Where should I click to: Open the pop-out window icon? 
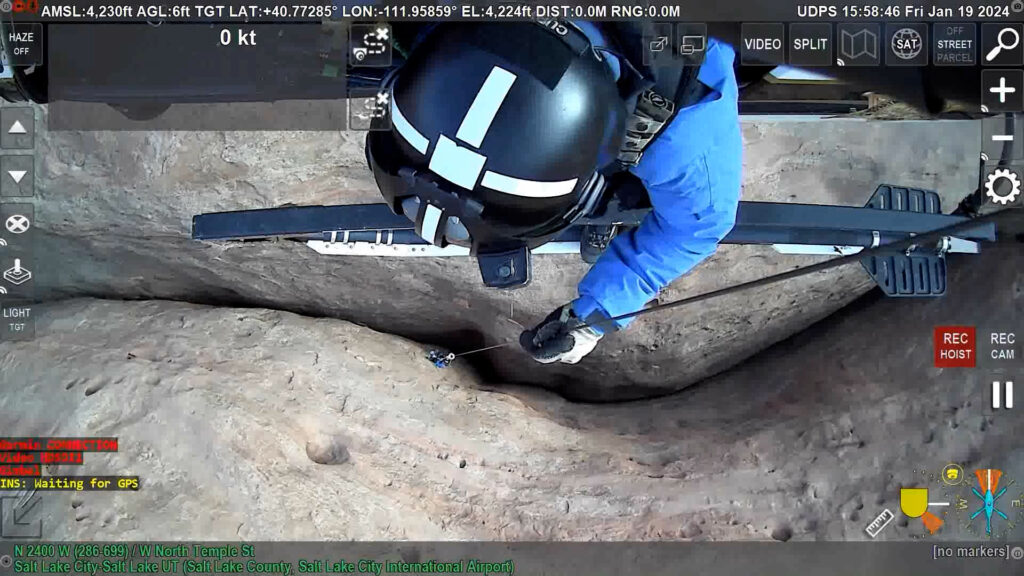tap(659, 45)
